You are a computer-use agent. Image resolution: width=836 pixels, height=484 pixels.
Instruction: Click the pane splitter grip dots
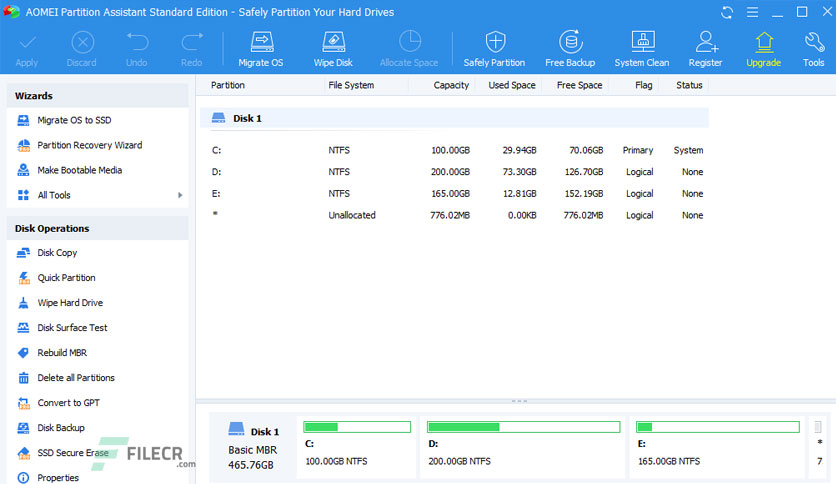click(x=519, y=401)
